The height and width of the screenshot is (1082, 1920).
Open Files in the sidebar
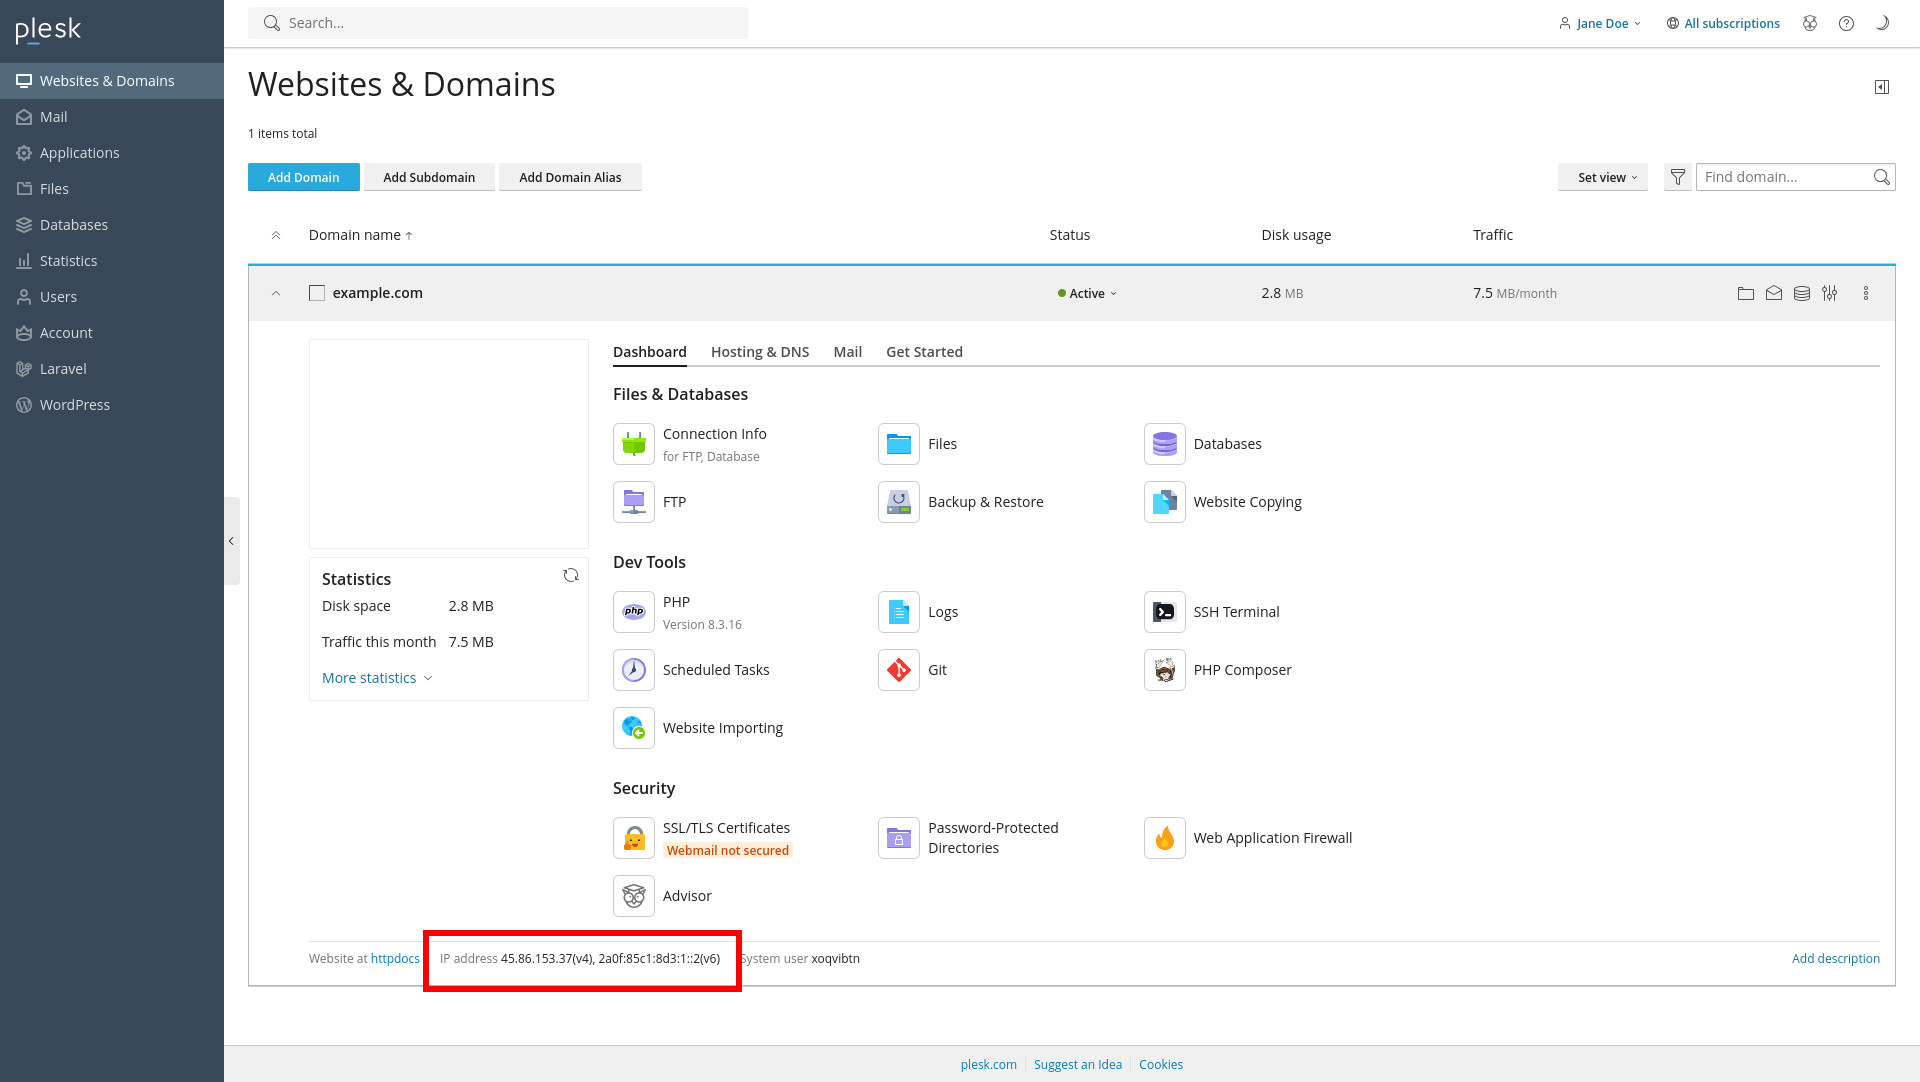pos(112,189)
